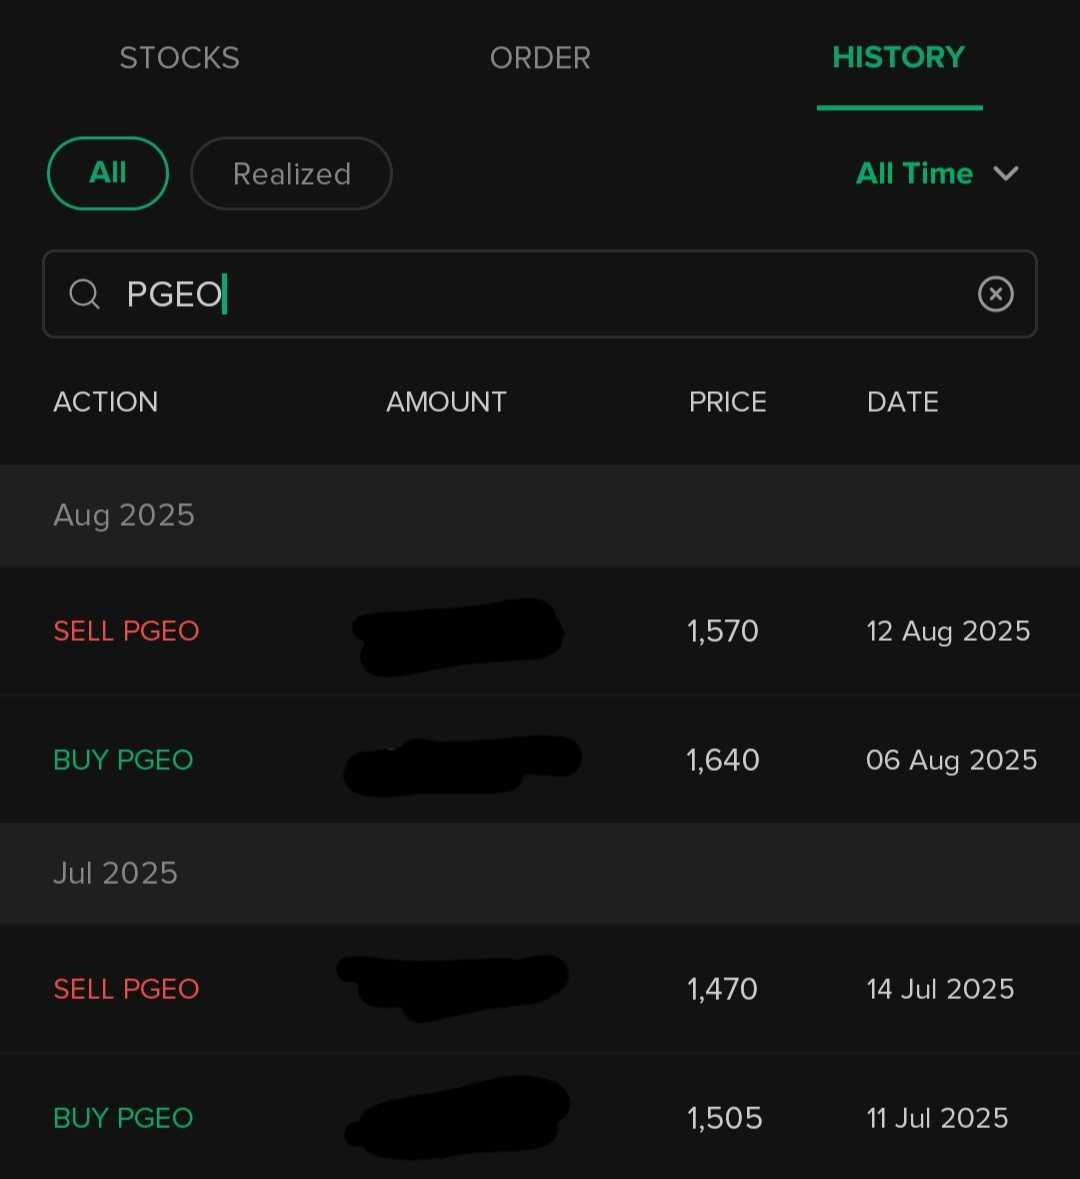This screenshot has height=1179, width=1080.
Task: Select the Jul 2025 section header
Action: pyautogui.click(x=540, y=874)
